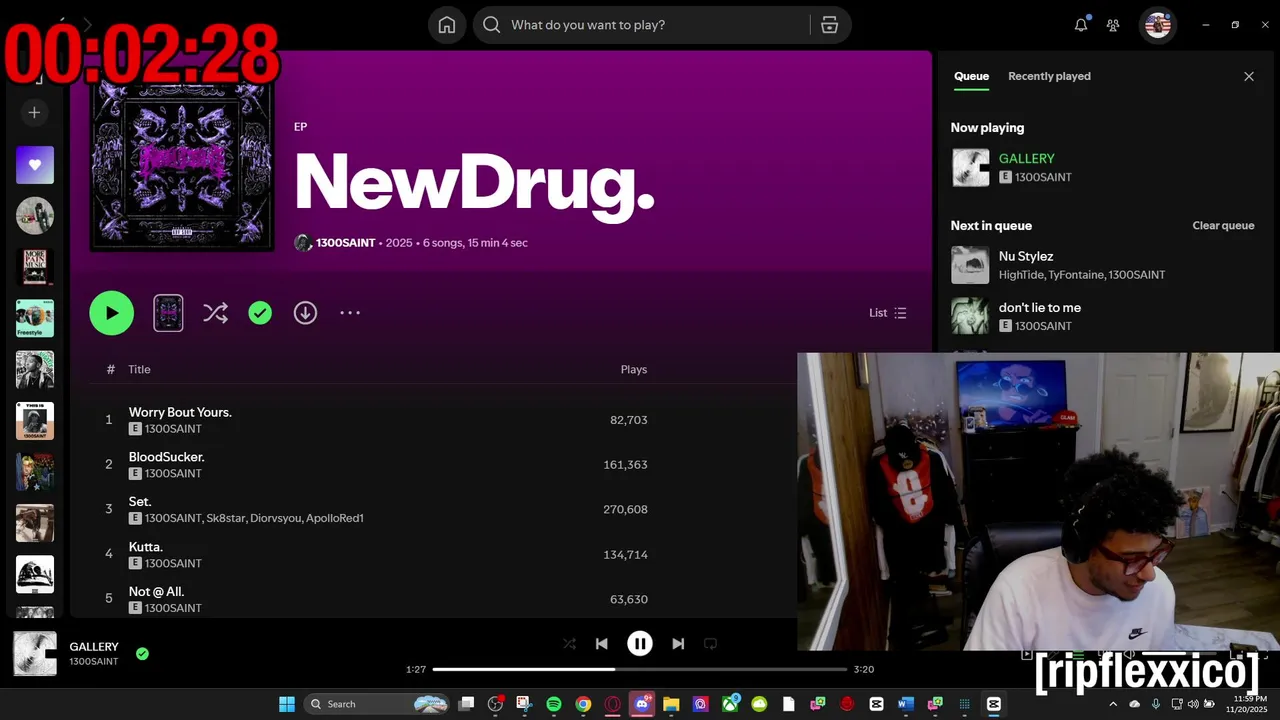
Task: Open Discord from the taskbar
Action: tap(642, 704)
